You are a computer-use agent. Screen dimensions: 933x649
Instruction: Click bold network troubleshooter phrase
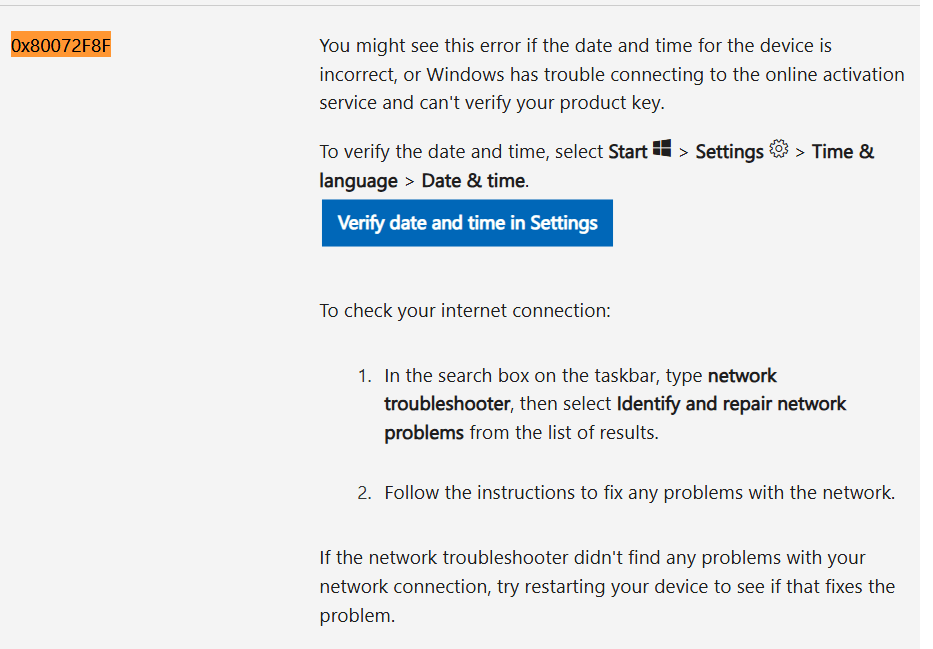tap(580, 390)
